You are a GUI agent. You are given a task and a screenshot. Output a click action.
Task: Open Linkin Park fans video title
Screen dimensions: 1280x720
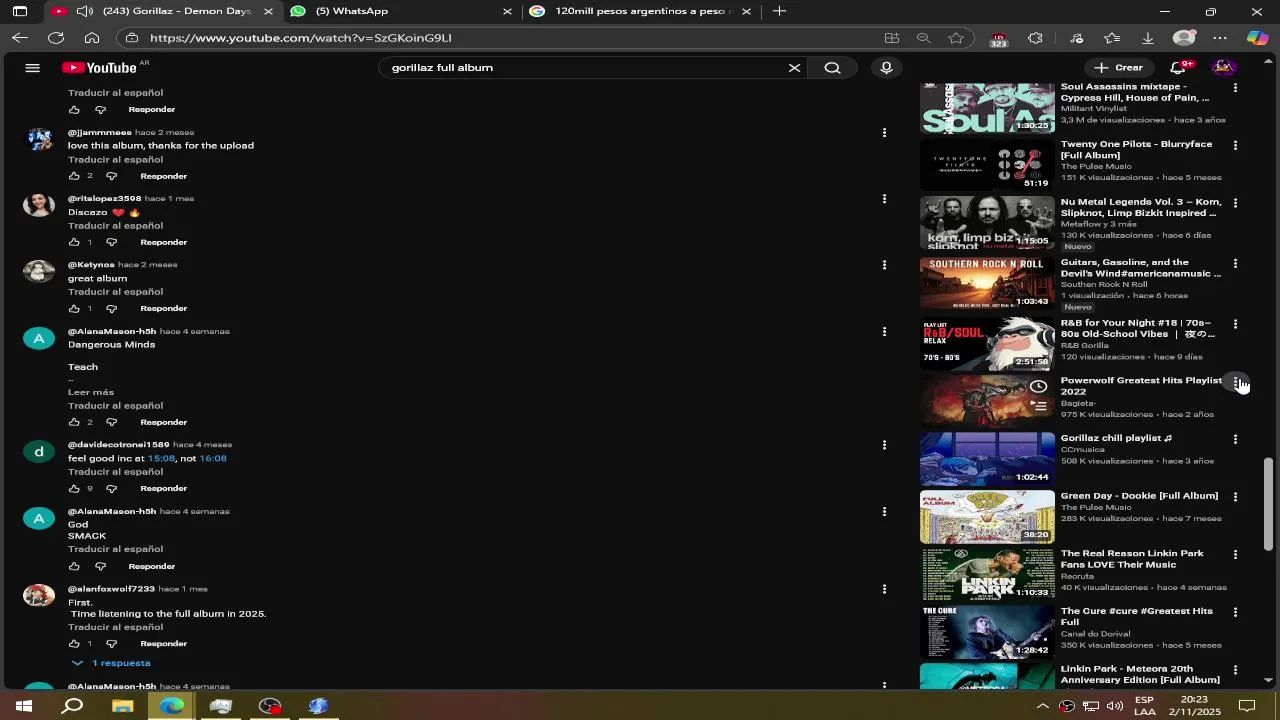coord(1132,559)
